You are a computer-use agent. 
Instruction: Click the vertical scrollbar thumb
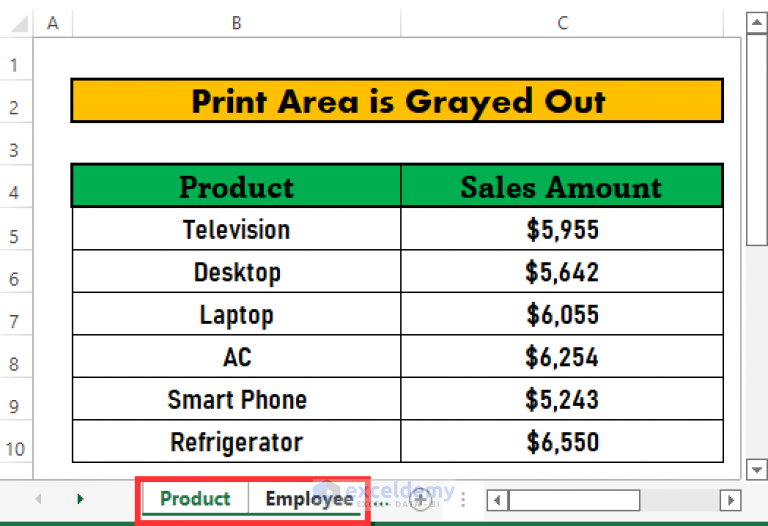pos(757,139)
